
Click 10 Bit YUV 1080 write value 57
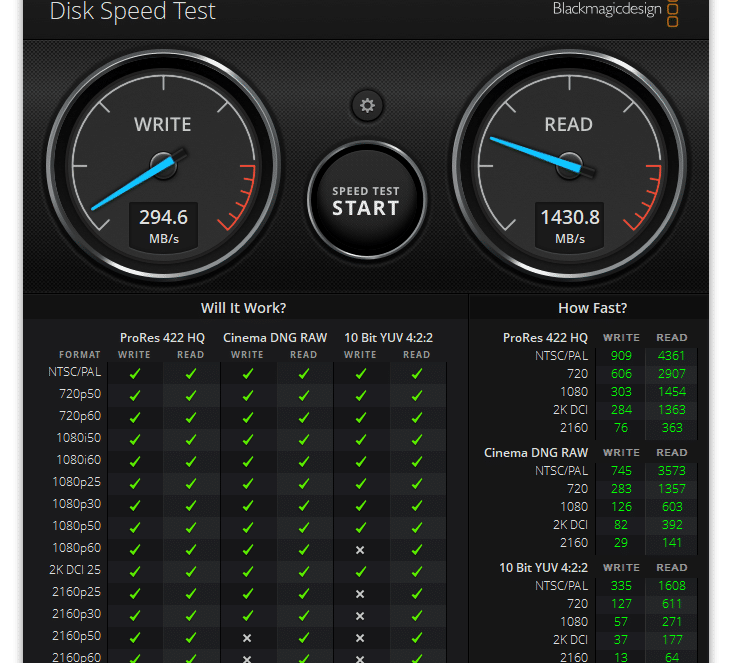(621, 621)
